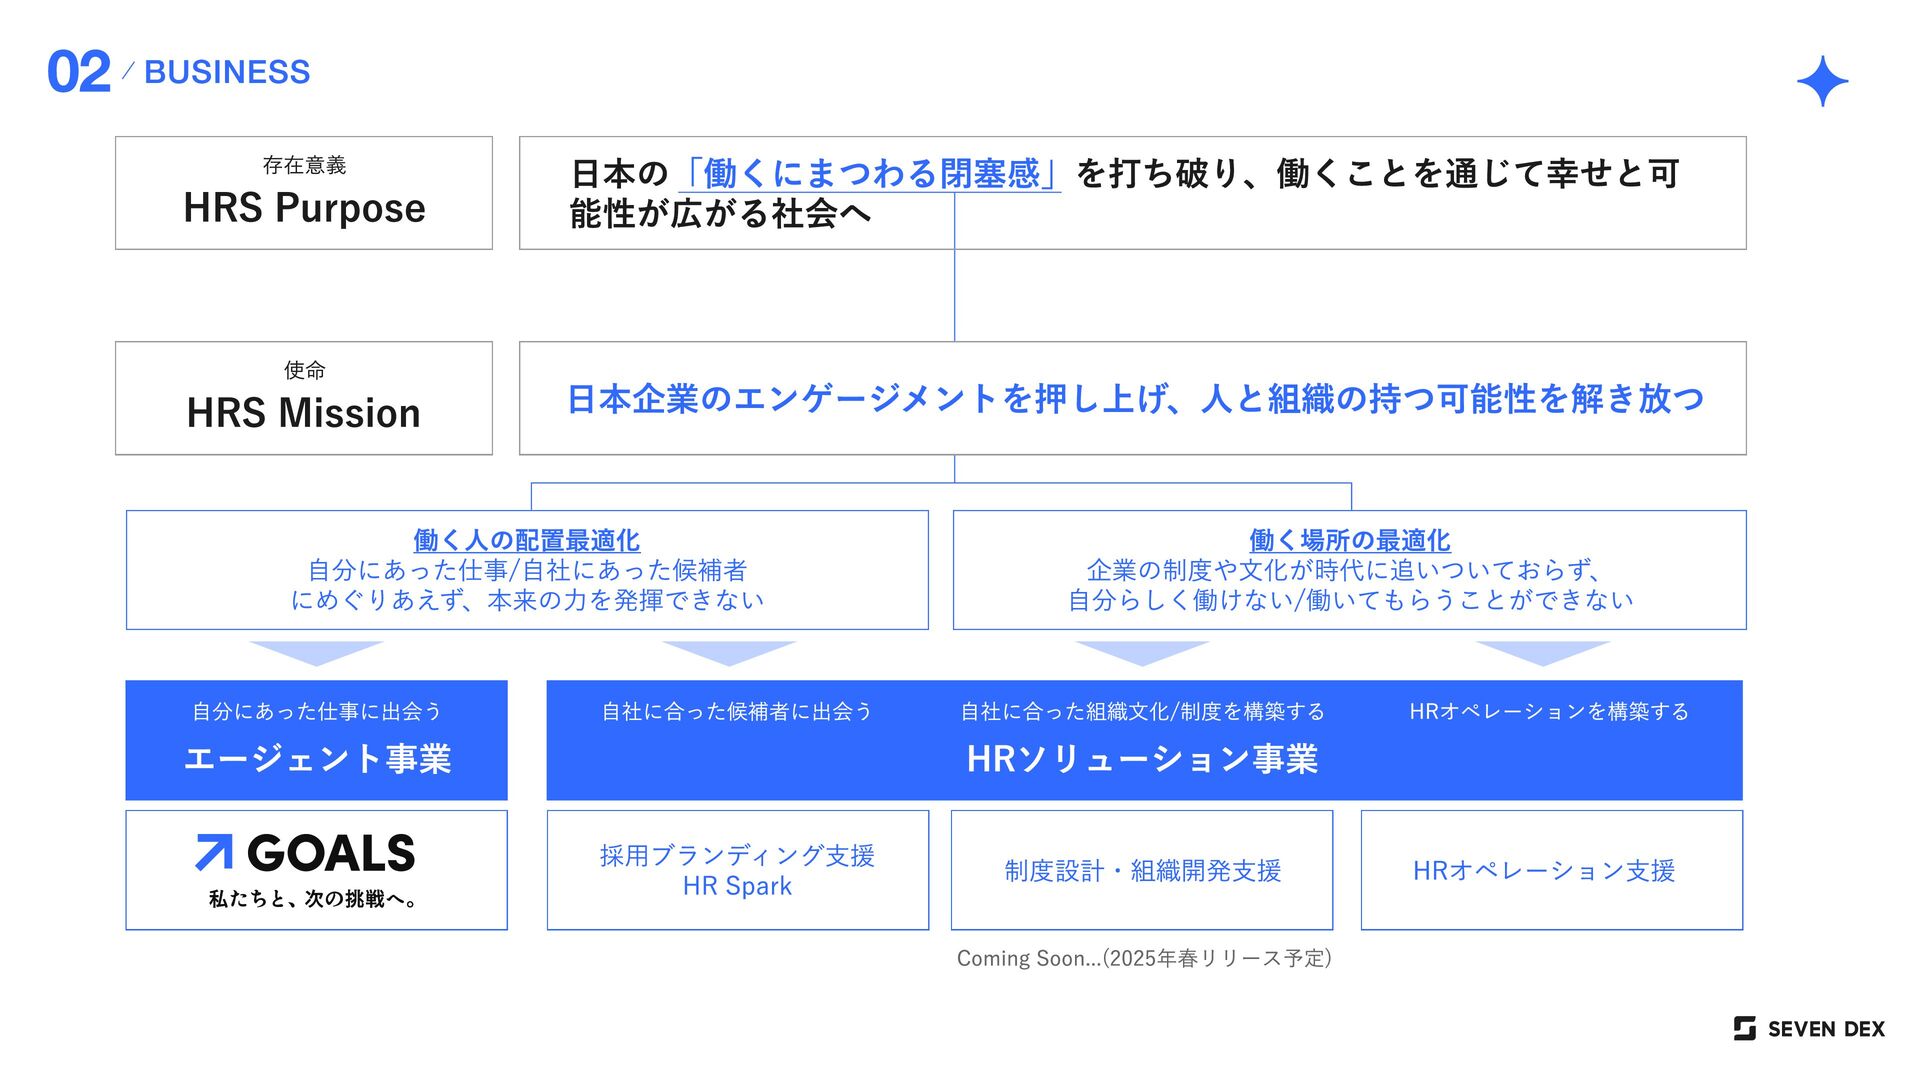Image resolution: width=1920 pixels, height=1080 pixels.
Task: Click the down arrow above HRオペレーションを構築する
Action: pyautogui.click(x=1542, y=653)
